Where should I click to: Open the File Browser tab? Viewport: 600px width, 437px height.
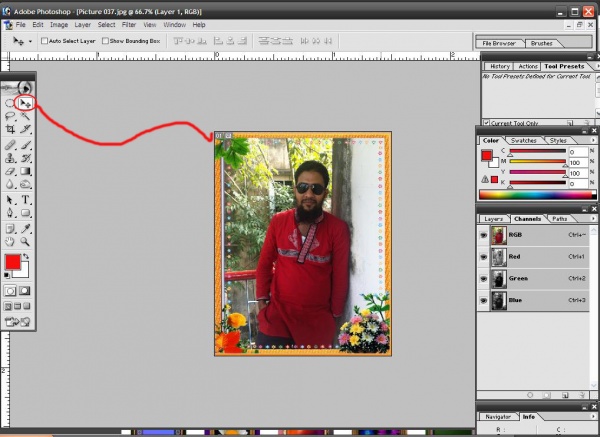pyautogui.click(x=499, y=43)
